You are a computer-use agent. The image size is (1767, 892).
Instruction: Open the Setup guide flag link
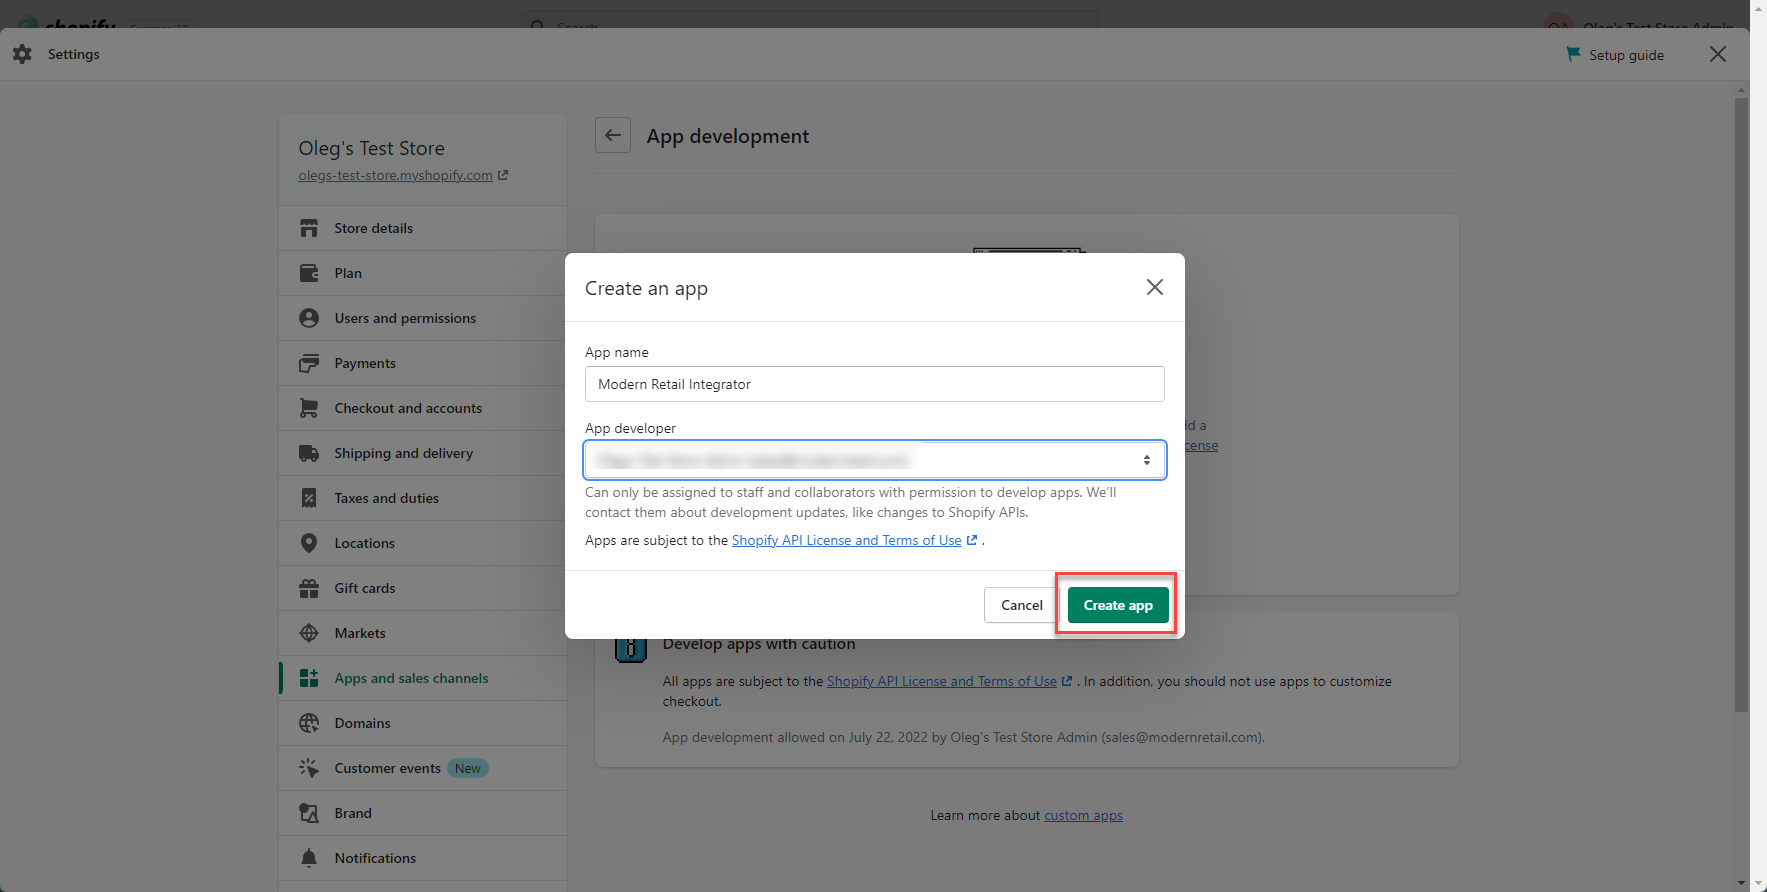click(x=1615, y=54)
